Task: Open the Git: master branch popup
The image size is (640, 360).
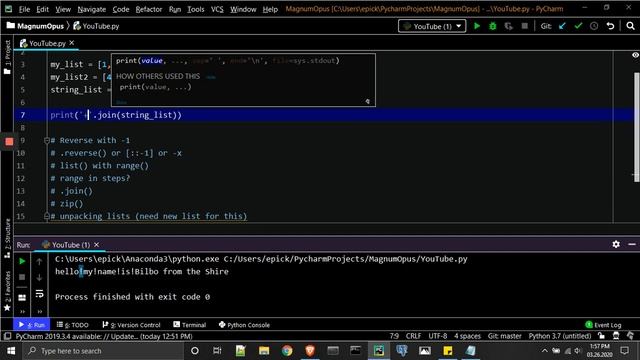Action: tap(504, 336)
